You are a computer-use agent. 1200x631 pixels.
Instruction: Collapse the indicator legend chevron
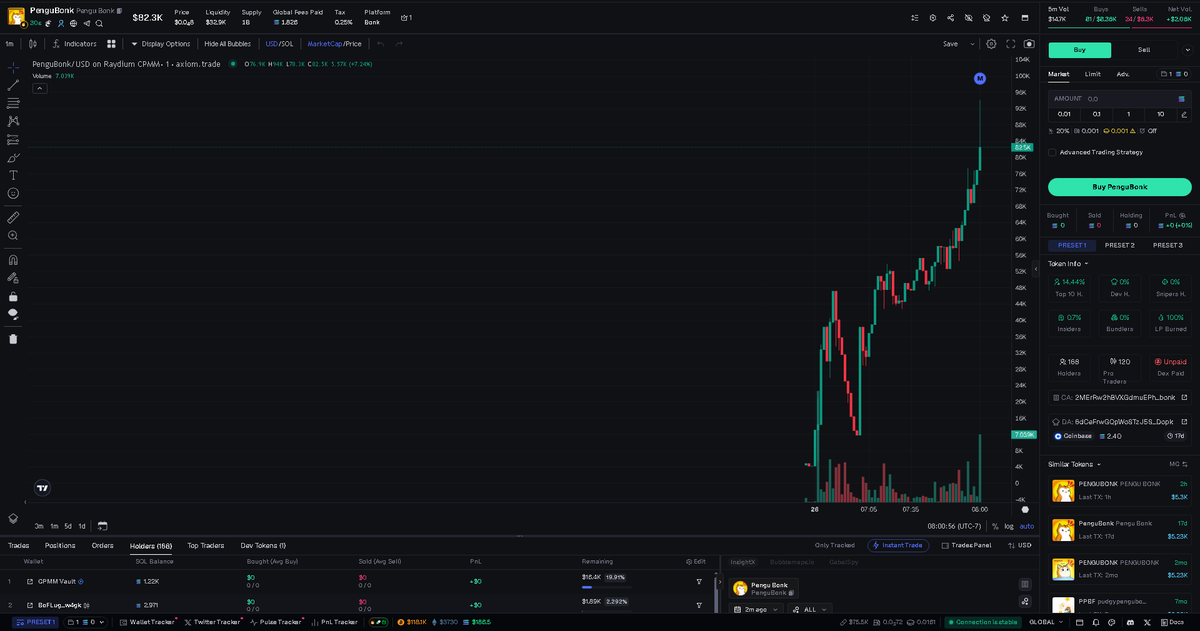coord(40,88)
